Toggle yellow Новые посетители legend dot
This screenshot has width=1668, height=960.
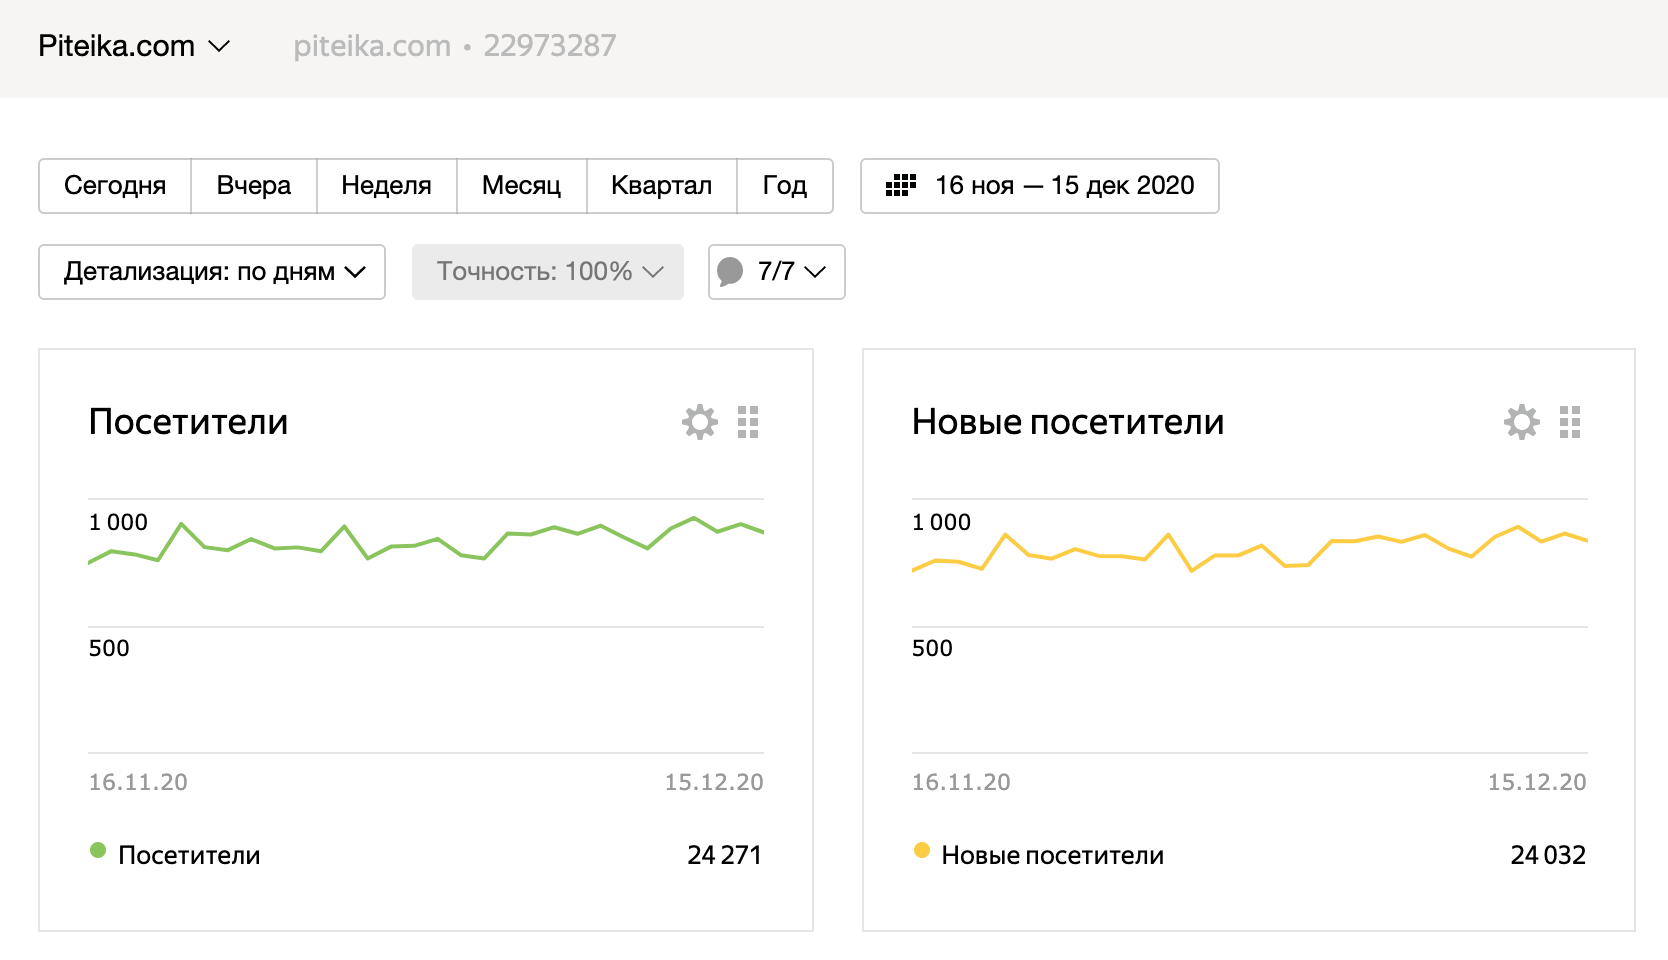click(921, 851)
